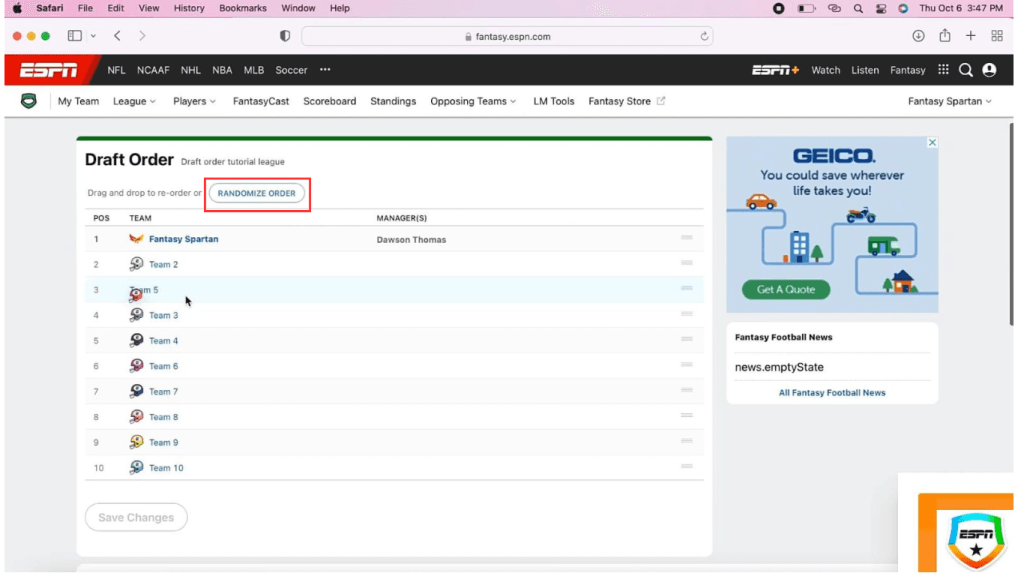Click drag handle for Team 10 row
Viewport: 1024px width, 576px height.
tap(686, 466)
